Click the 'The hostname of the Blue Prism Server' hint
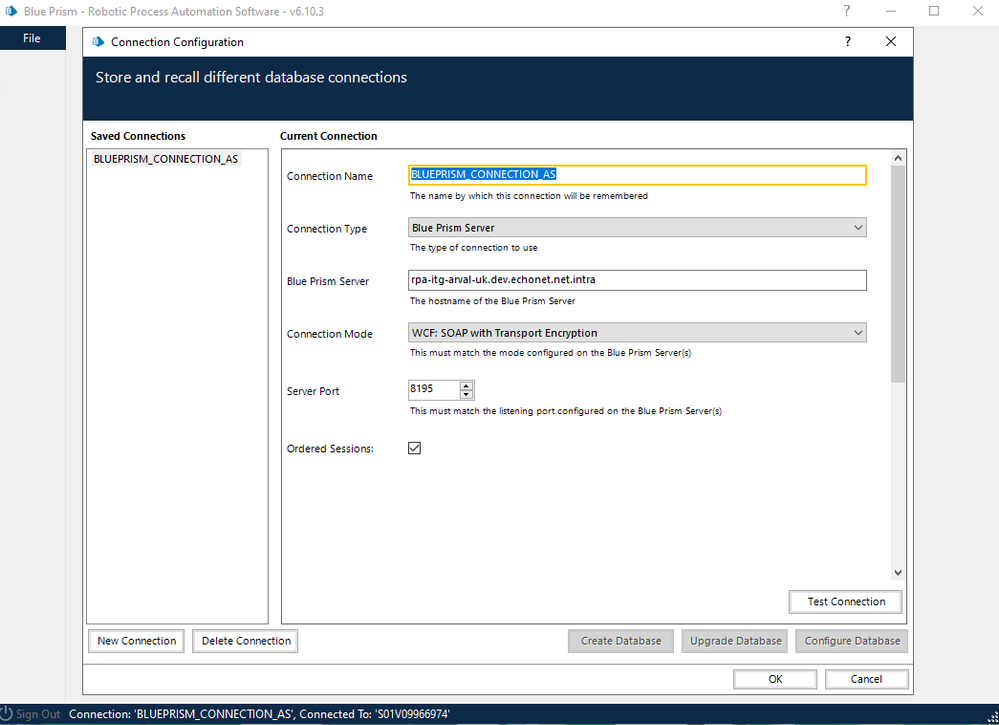The image size is (999, 725). 492,301
